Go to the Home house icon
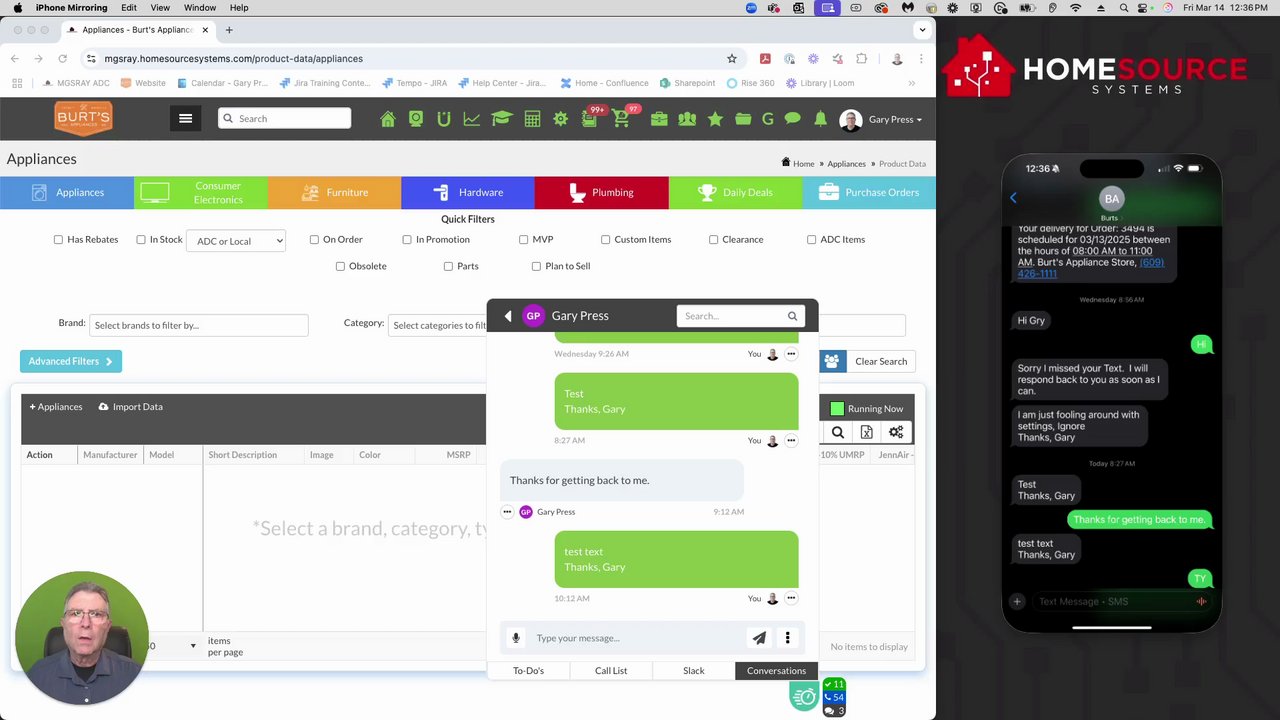The width and height of the screenshot is (1280, 720). (388, 119)
